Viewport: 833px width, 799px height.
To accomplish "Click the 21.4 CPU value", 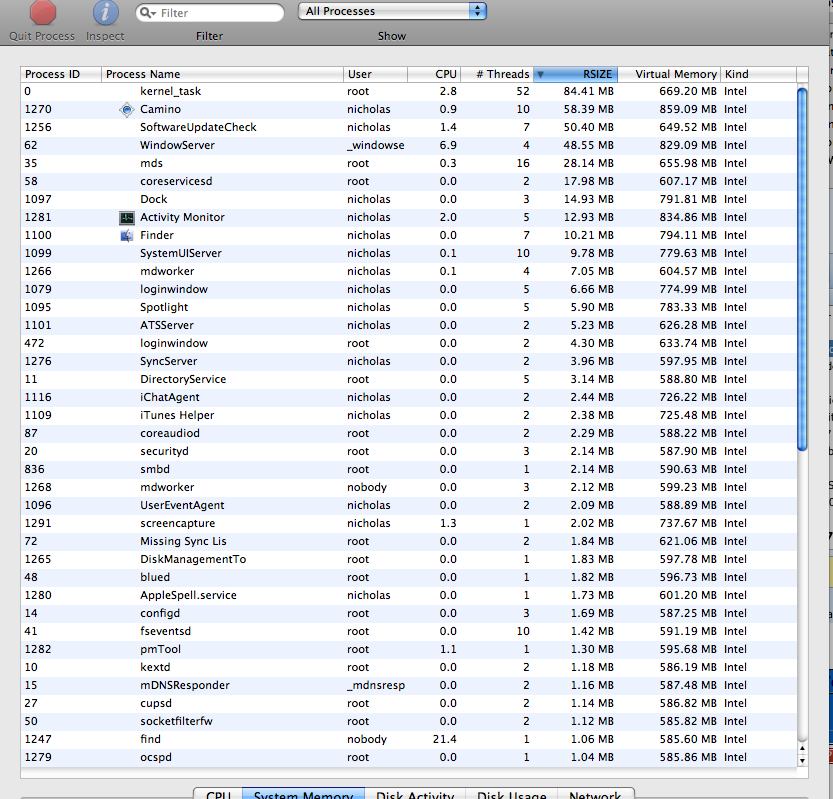I will click(x=445, y=740).
